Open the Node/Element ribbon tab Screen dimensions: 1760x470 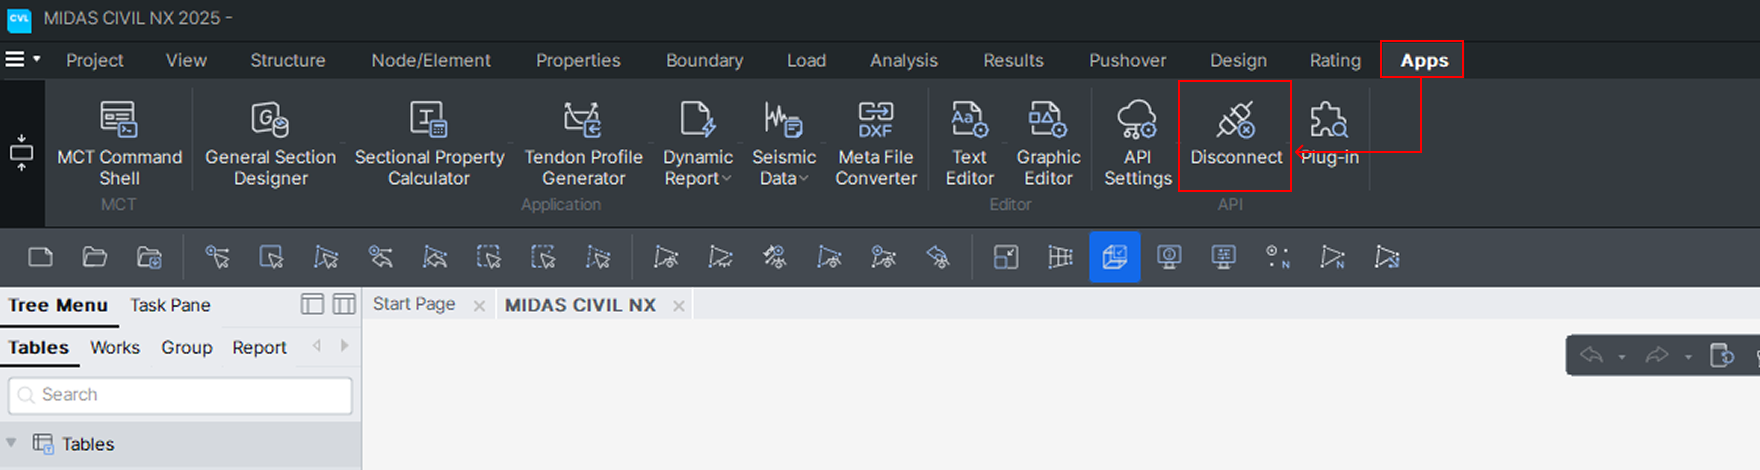[x=431, y=60]
